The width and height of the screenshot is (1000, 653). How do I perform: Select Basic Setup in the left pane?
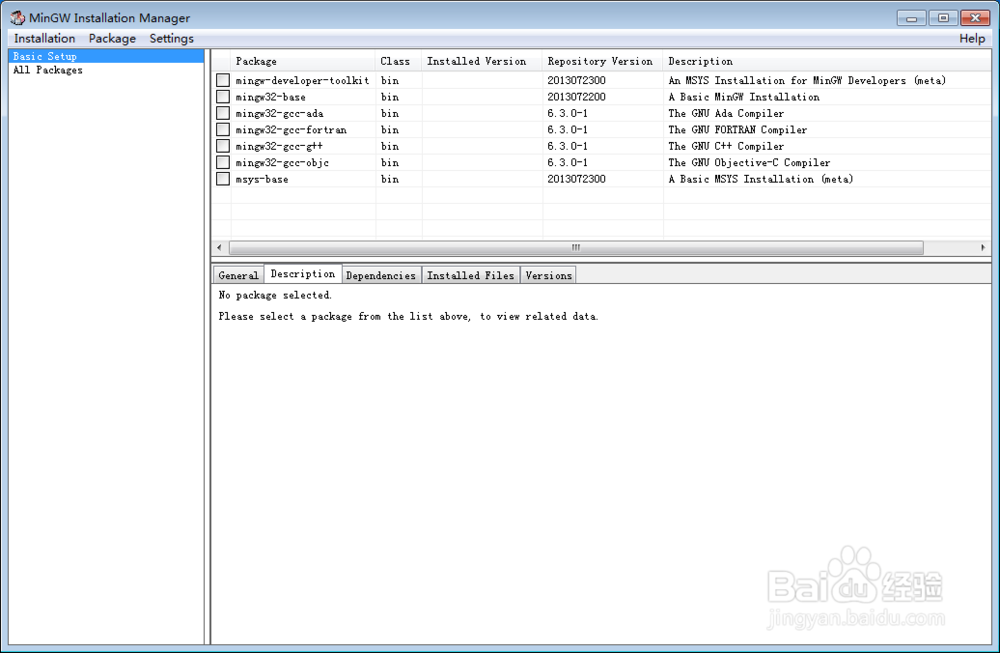click(106, 56)
